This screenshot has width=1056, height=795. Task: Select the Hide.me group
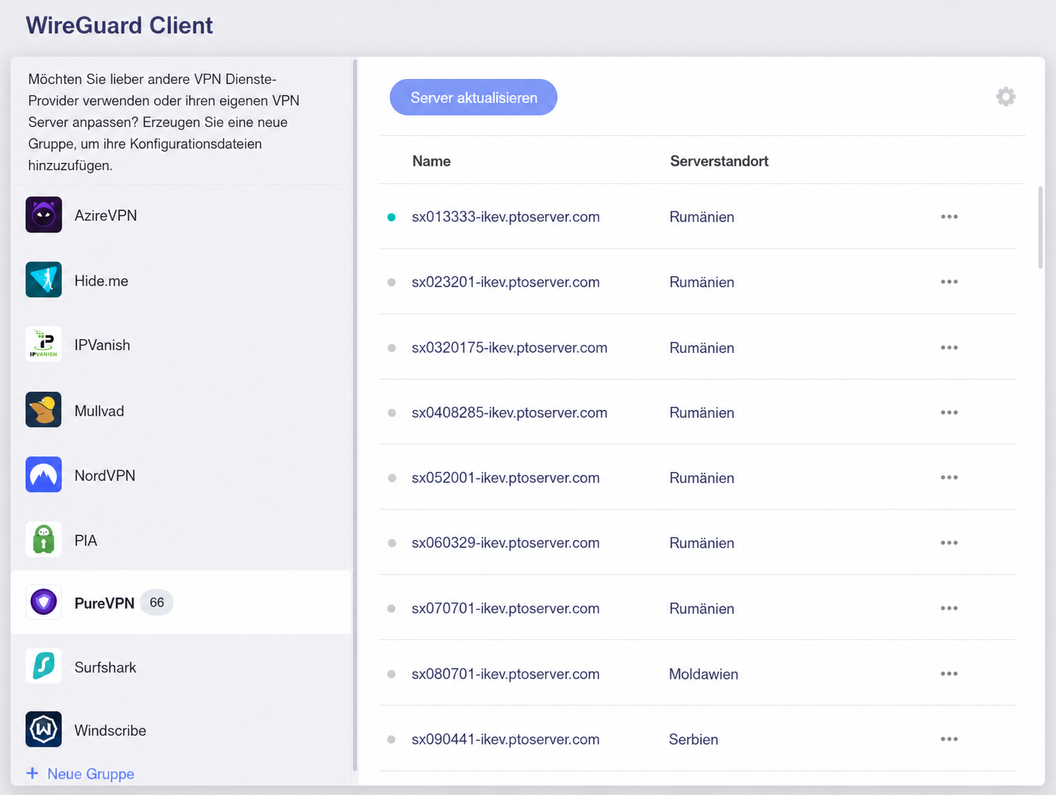pyautogui.click(x=181, y=280)
